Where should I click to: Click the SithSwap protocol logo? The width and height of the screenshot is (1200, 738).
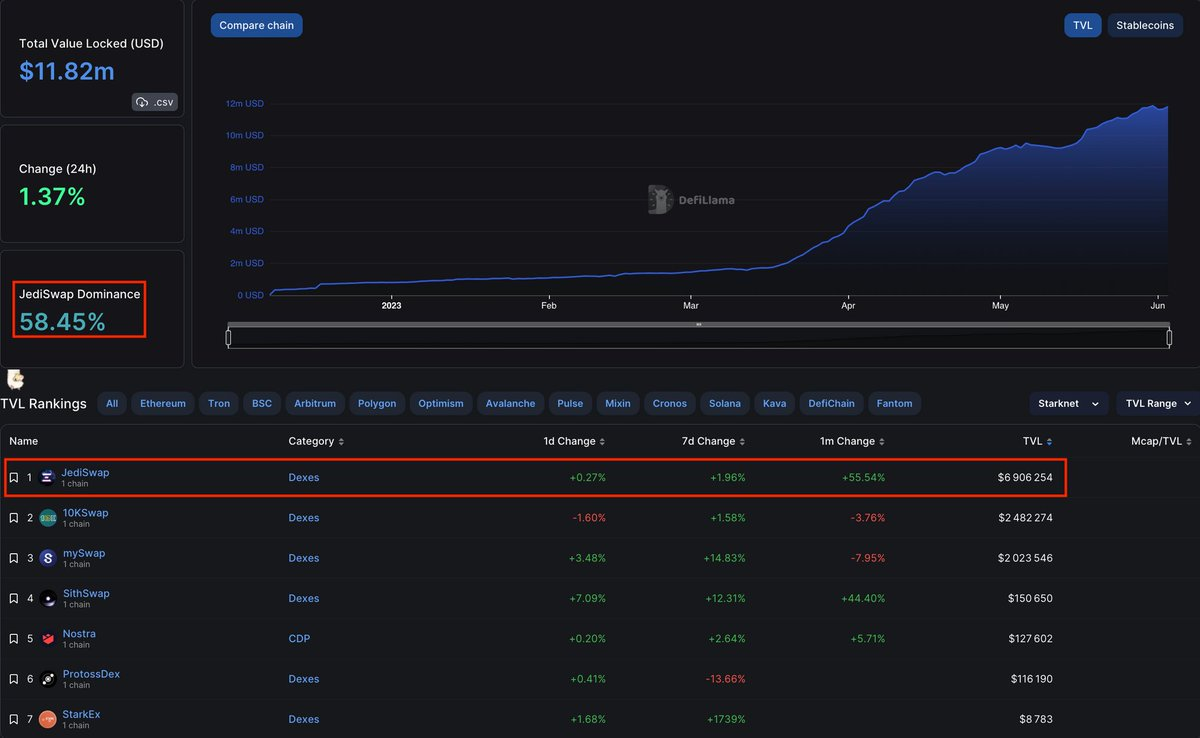click(x=47, y=598)
